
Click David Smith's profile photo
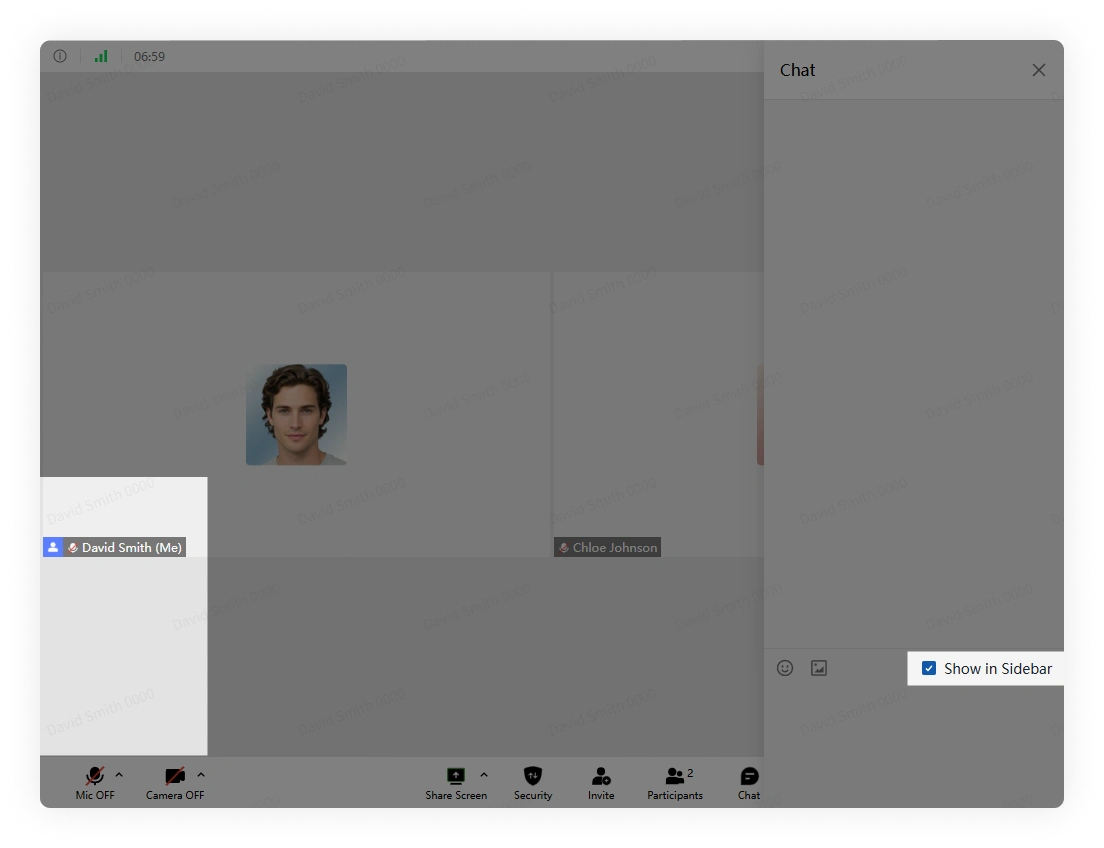tap(296, 415)
